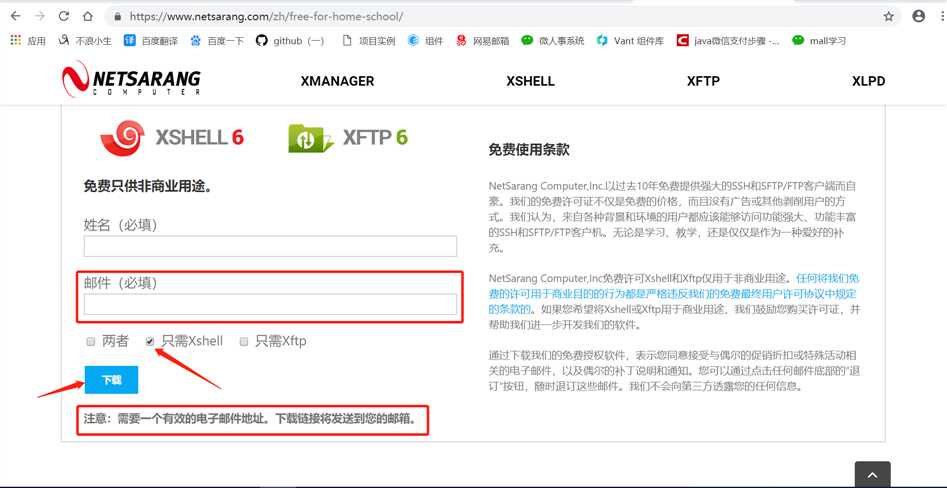947x488 pixels.
Task: Open the blue license terms link
Action: tap(673, 294)
